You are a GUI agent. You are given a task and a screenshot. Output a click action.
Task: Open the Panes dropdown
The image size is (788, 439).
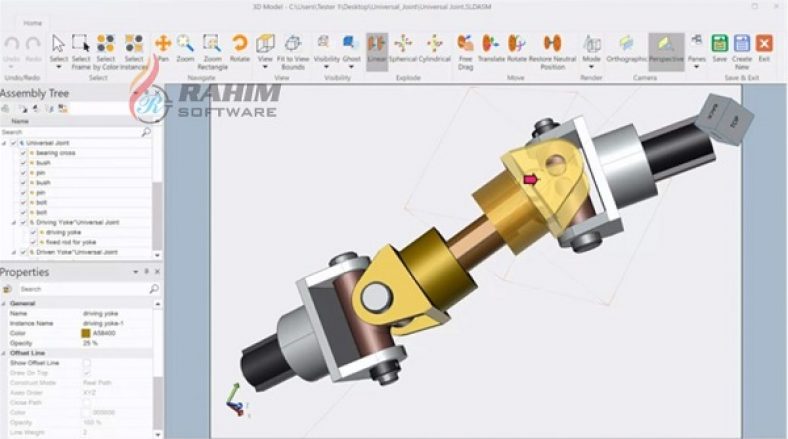point(697,67)
